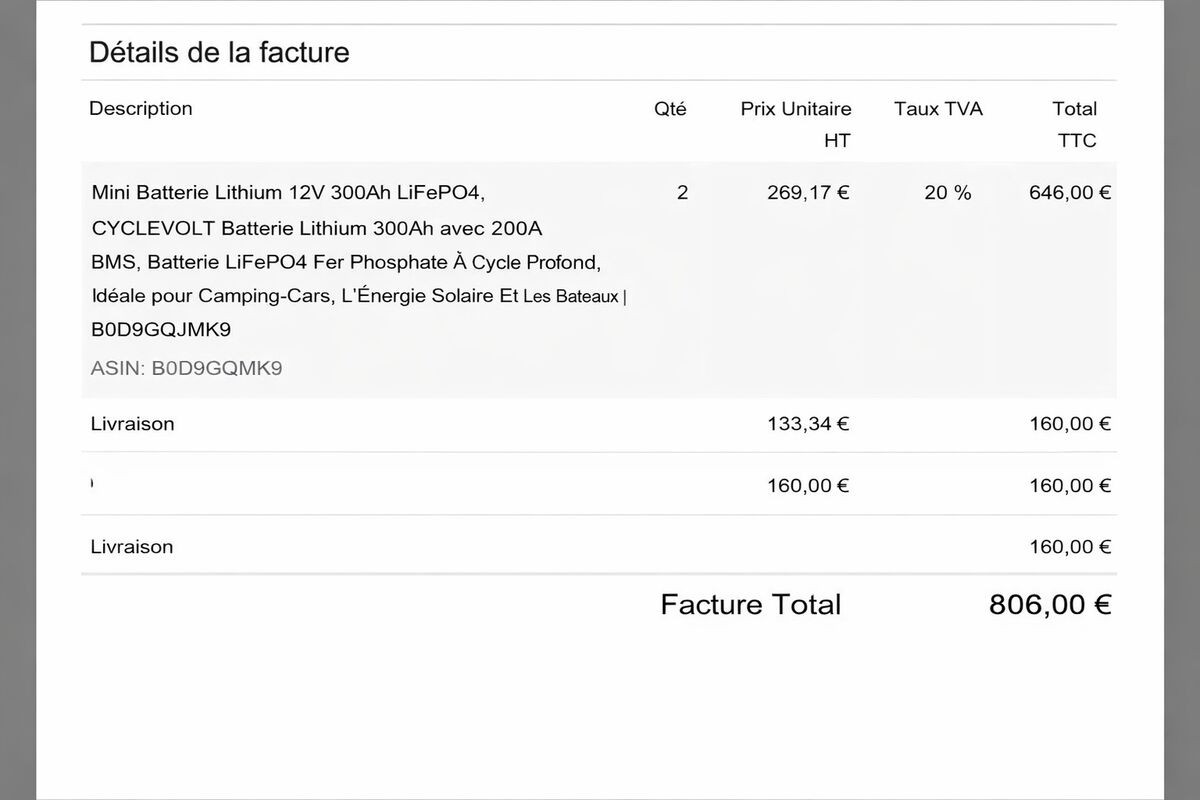Select the B0D9GQJMK9 code ending the description

[161, 330]
